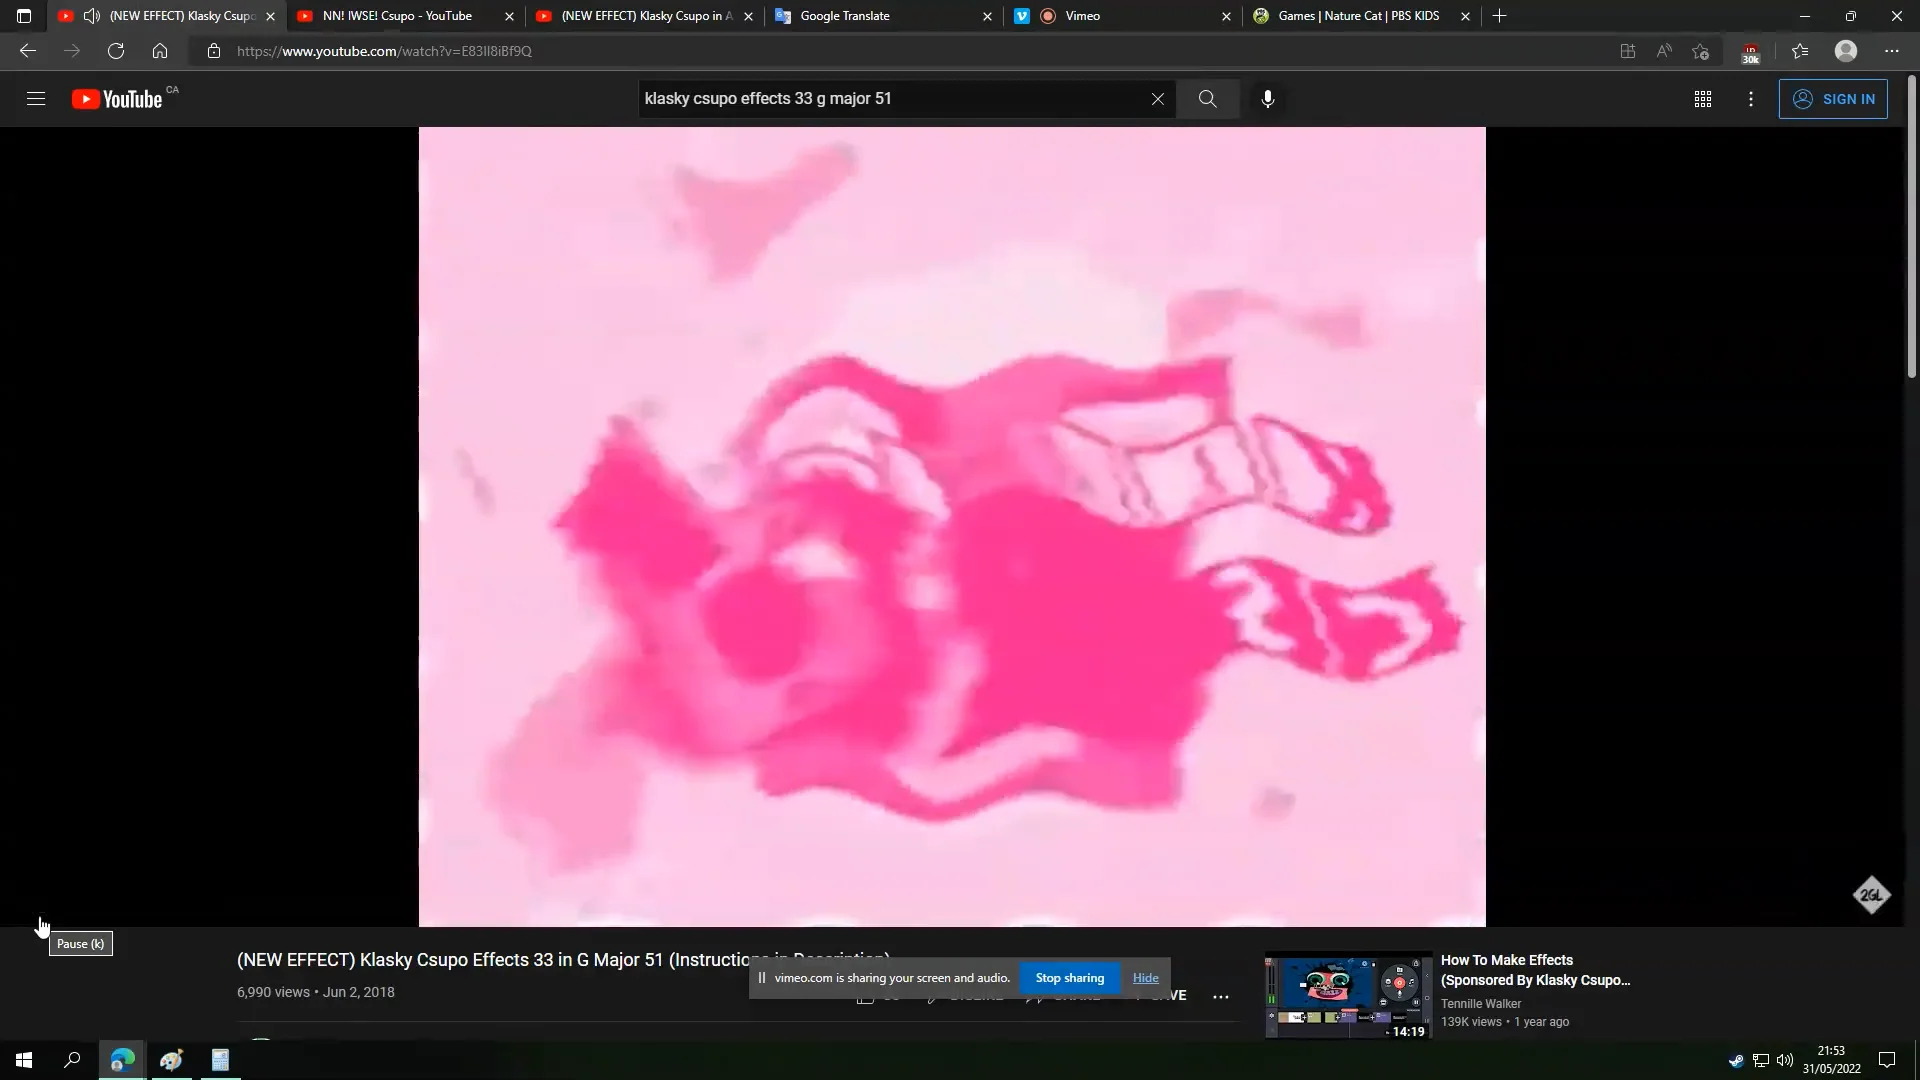Expand video actions ellipsis menu
1920x1080 pixels.
point(1220,996)
